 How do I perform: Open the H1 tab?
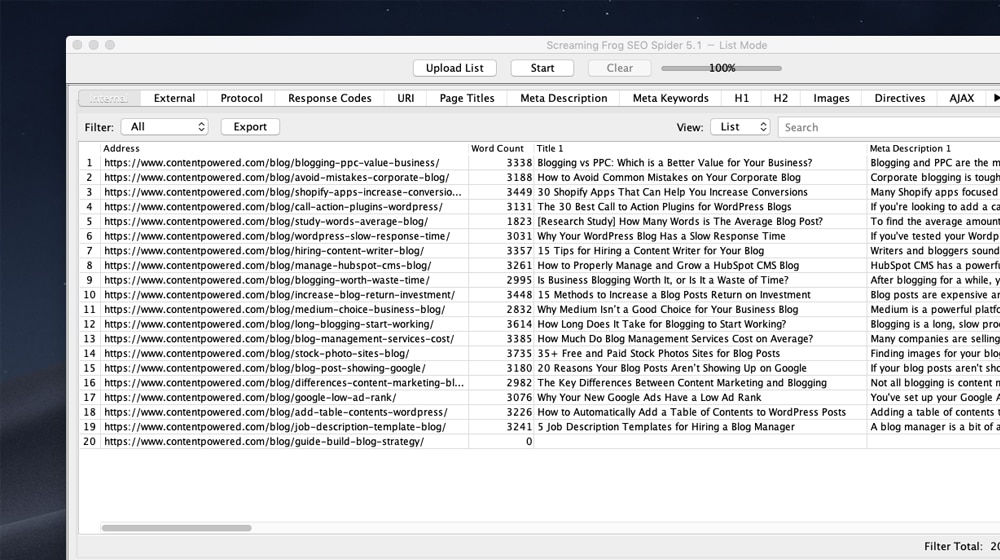[x=741, y=98]
